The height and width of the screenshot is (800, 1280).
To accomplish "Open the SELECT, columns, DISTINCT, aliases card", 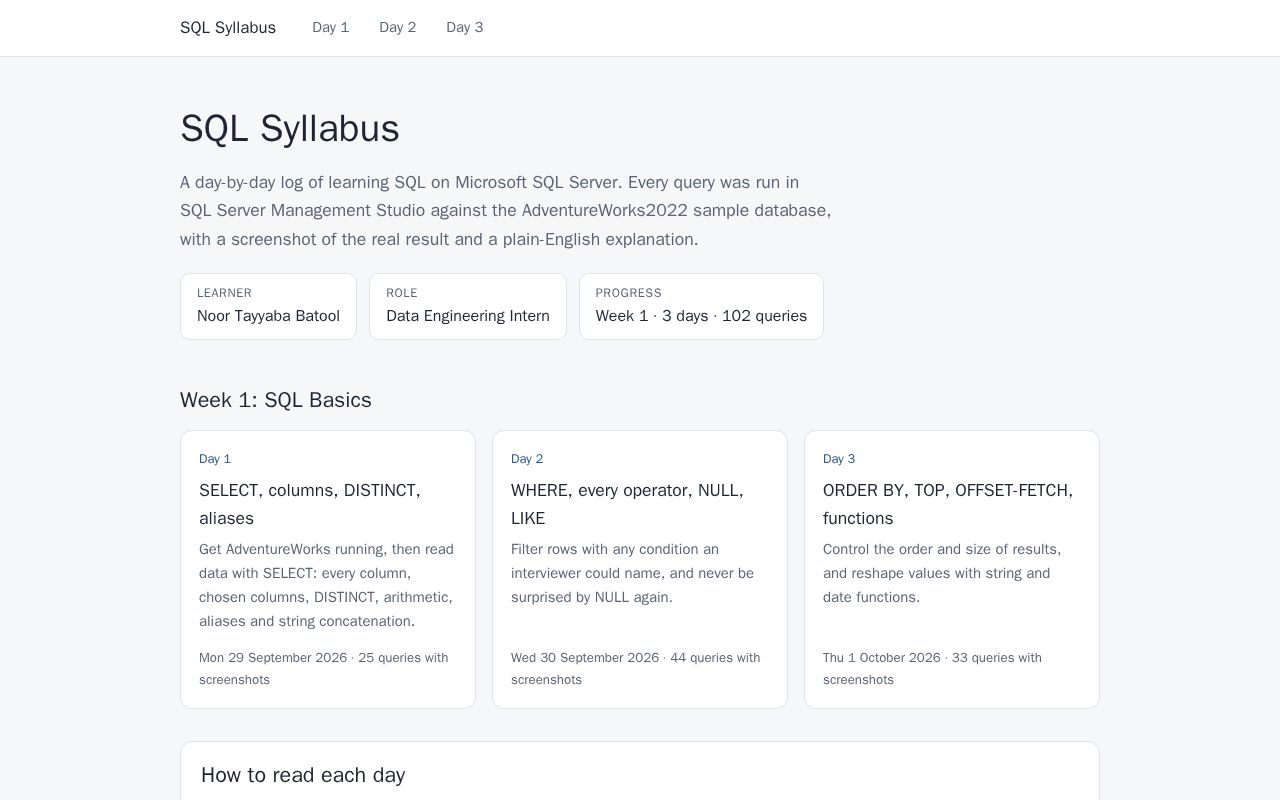I will pyautogui.click(x=328, y=569).
